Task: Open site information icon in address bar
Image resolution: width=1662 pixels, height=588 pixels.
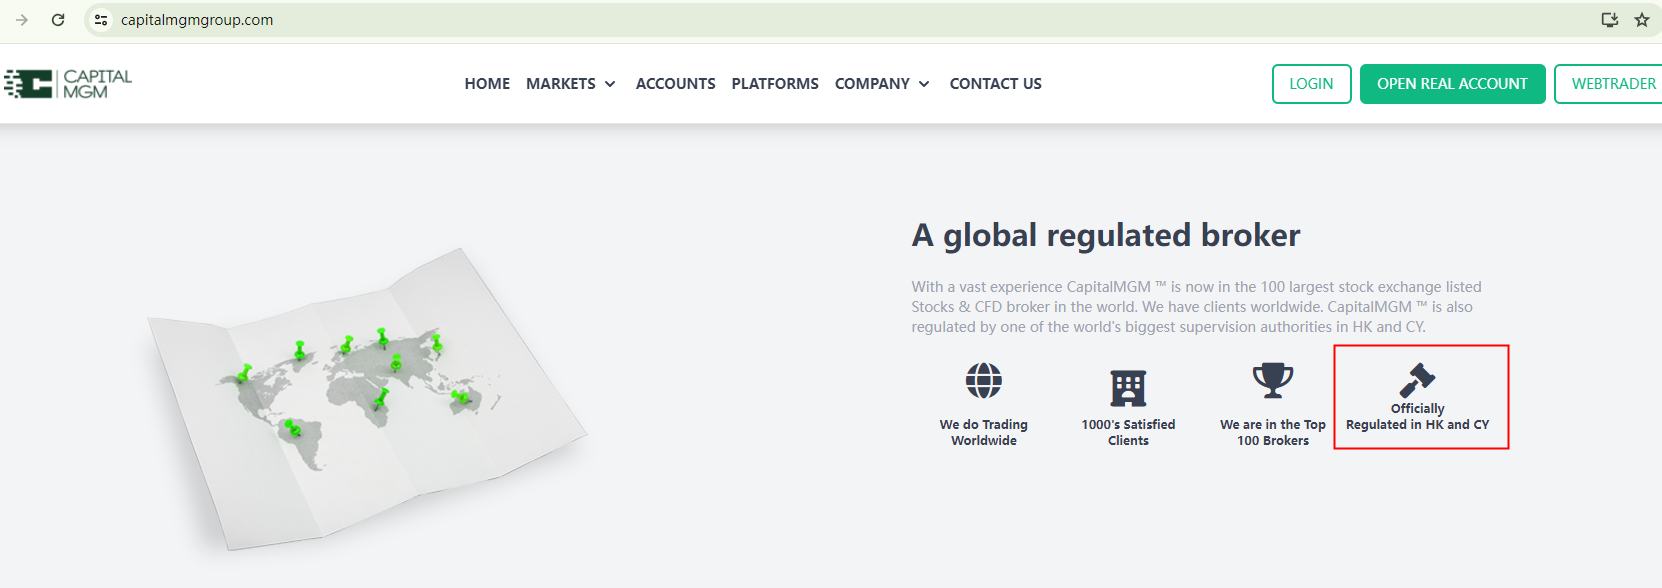Action: 101,20
